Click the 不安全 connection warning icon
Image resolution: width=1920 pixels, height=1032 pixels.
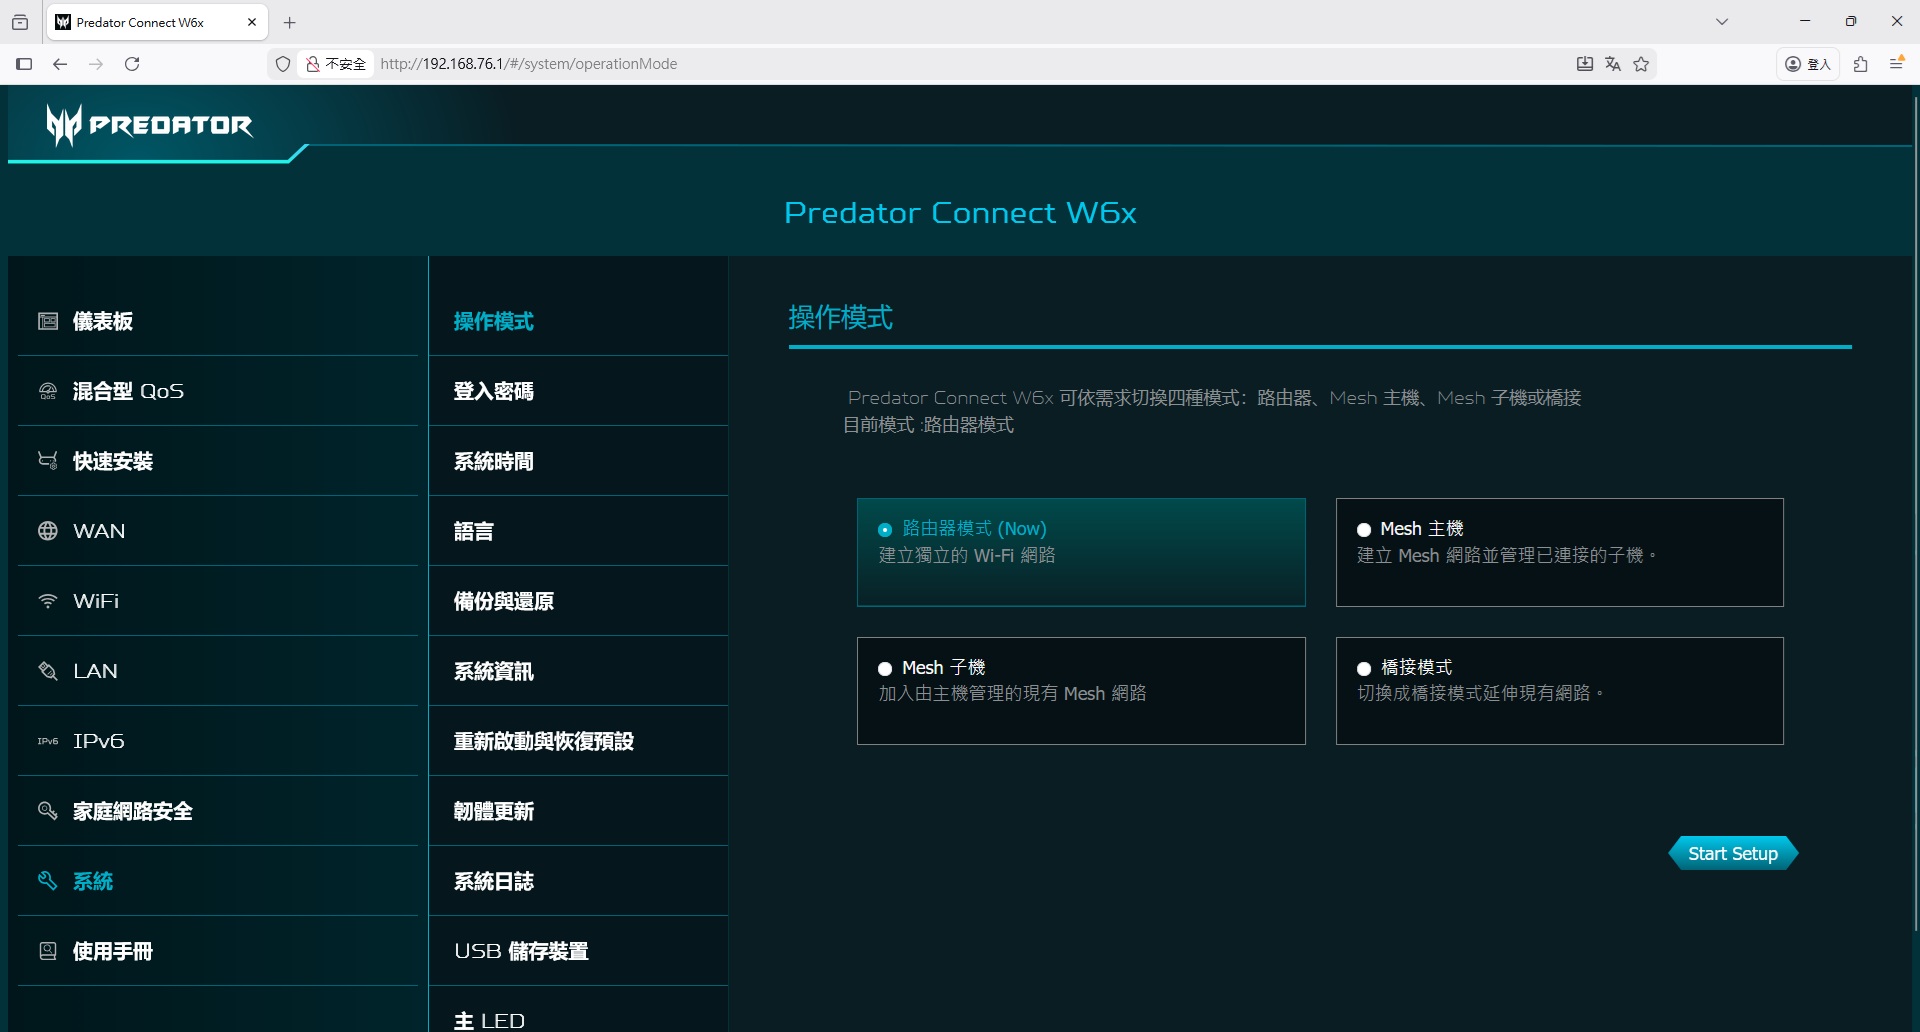click(x=336, y=64)
